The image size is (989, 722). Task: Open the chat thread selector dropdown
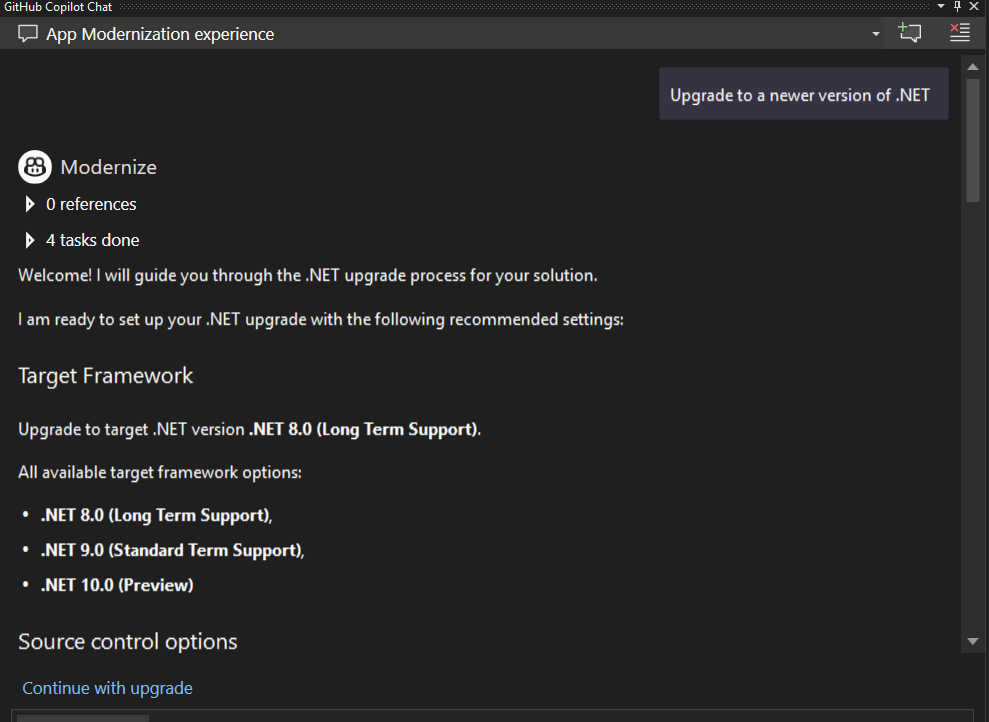[876, 34]
